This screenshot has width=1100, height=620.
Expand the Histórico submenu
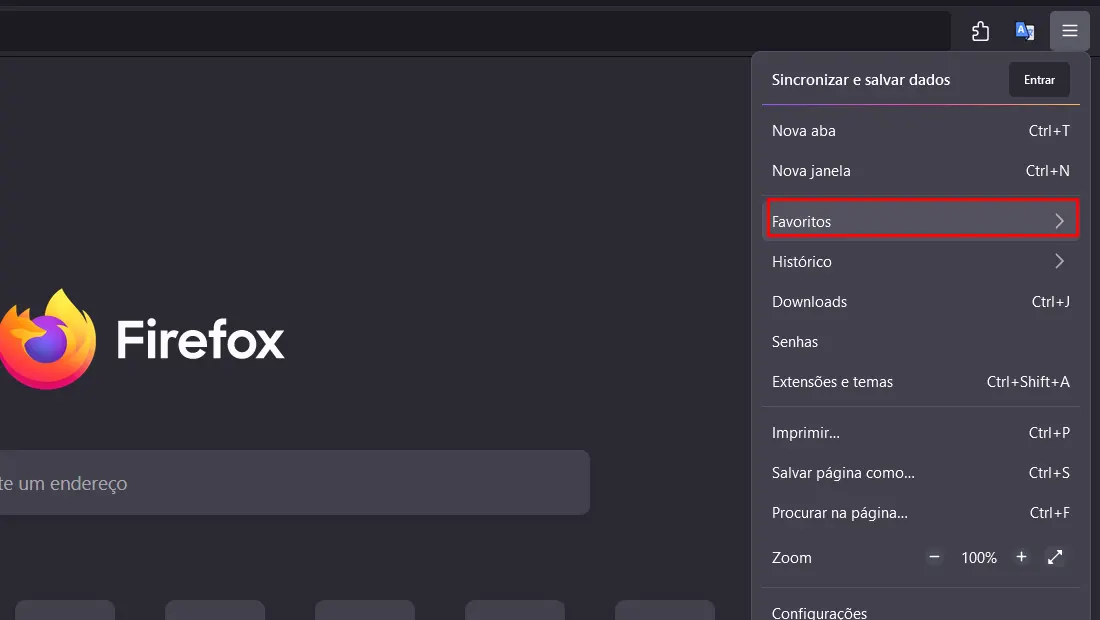(920, 262)
